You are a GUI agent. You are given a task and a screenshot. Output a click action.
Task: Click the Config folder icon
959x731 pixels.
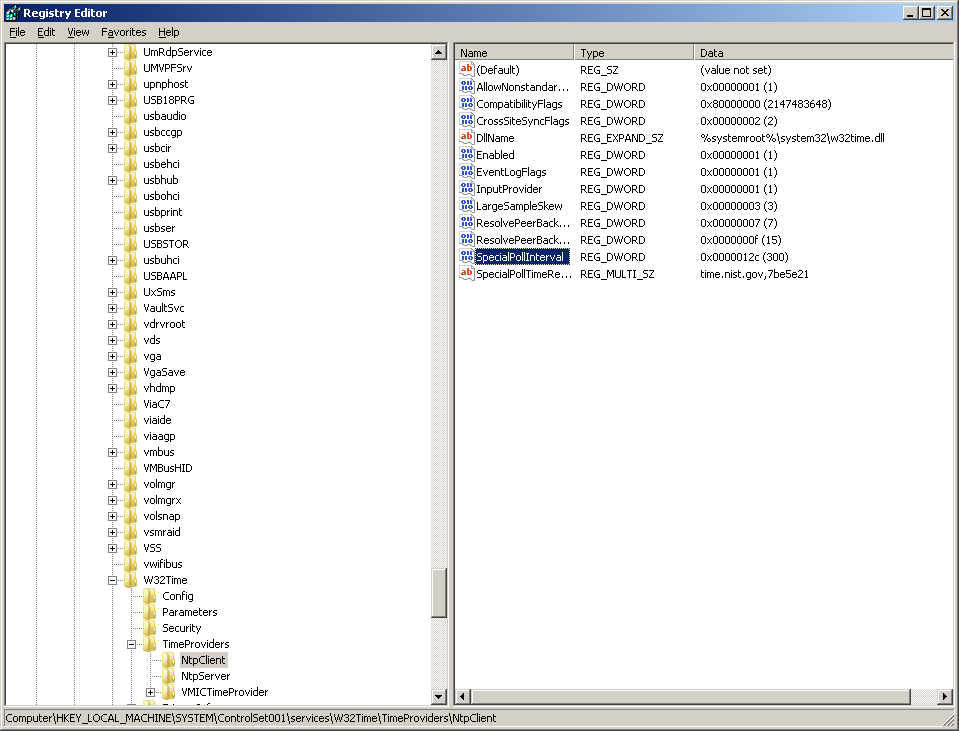pos(150,596)
